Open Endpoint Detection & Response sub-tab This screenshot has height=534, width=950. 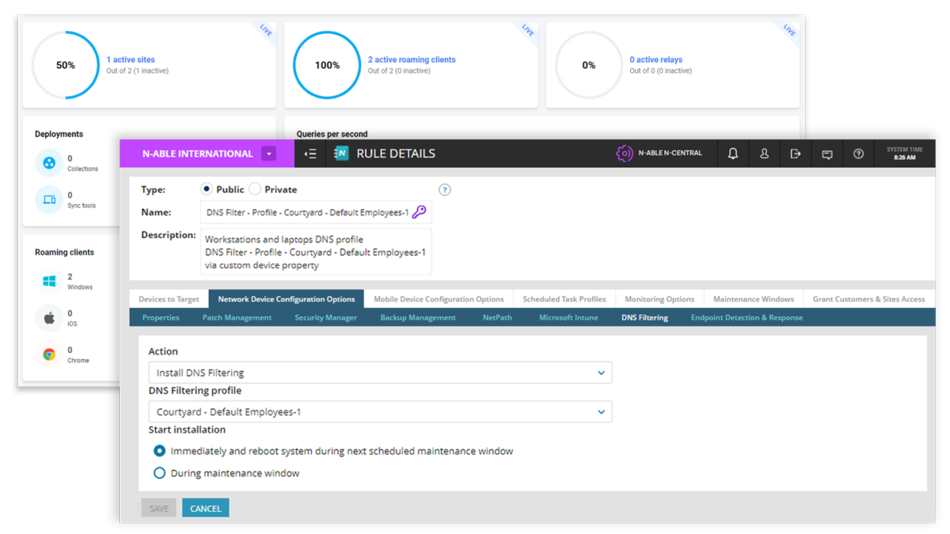pos(746,318)
